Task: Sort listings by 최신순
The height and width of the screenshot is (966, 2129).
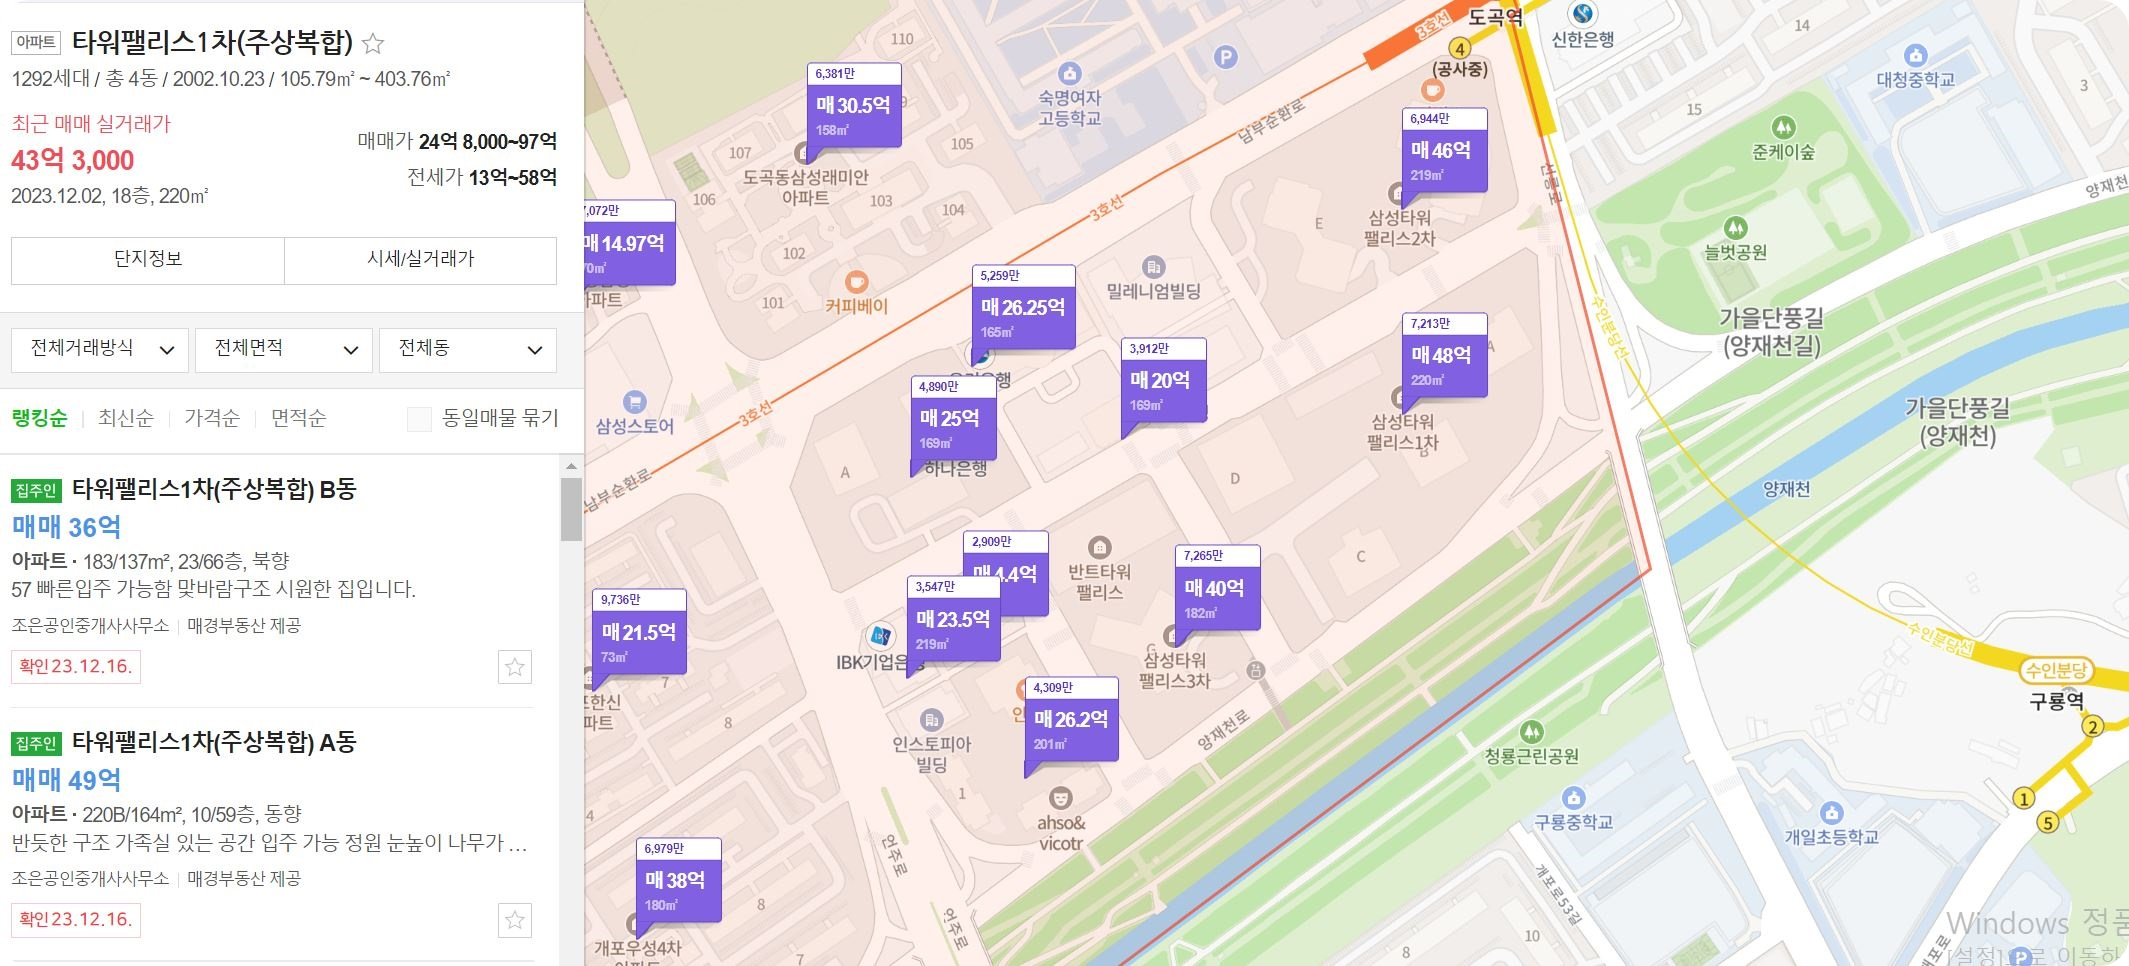Action: 126,418
